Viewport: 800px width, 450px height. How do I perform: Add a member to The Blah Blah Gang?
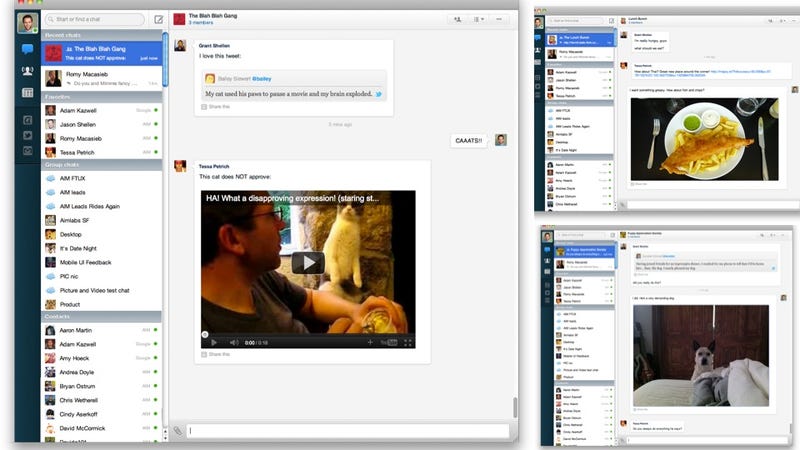pos(457,19)
